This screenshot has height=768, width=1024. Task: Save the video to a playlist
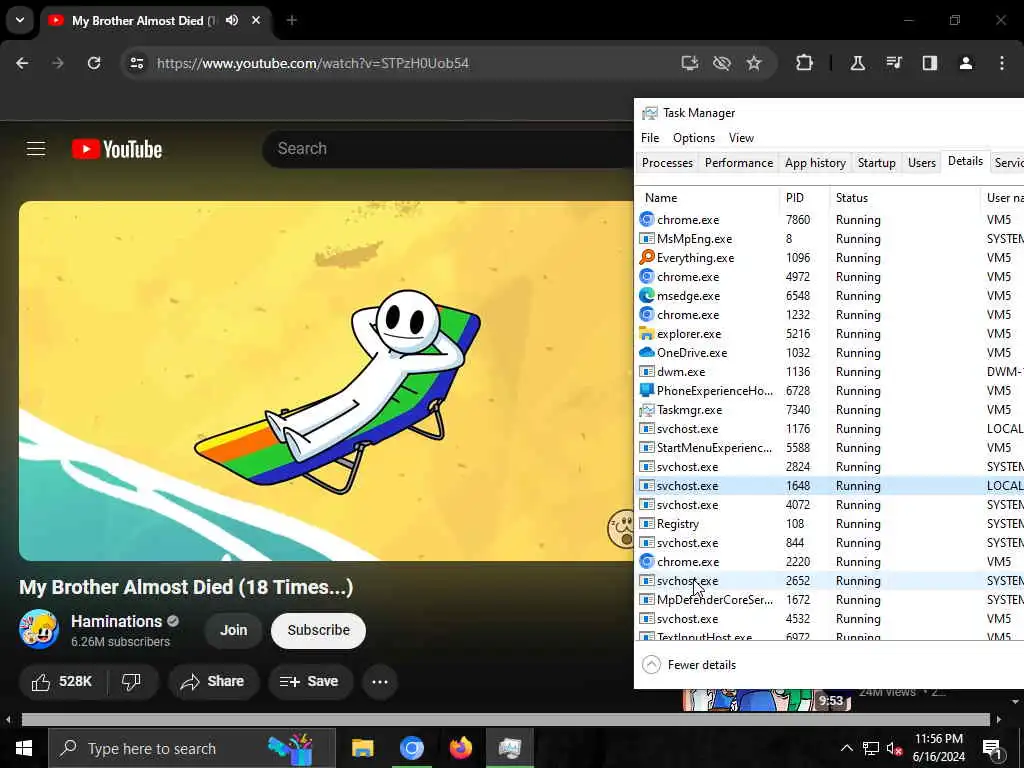coord(310,682)
